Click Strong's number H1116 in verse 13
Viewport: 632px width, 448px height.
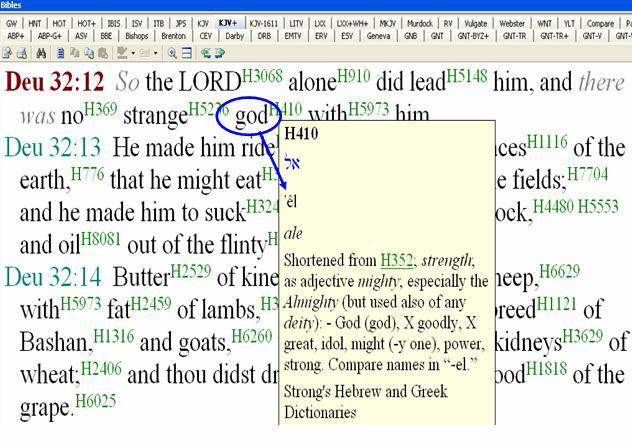point(547,142)
